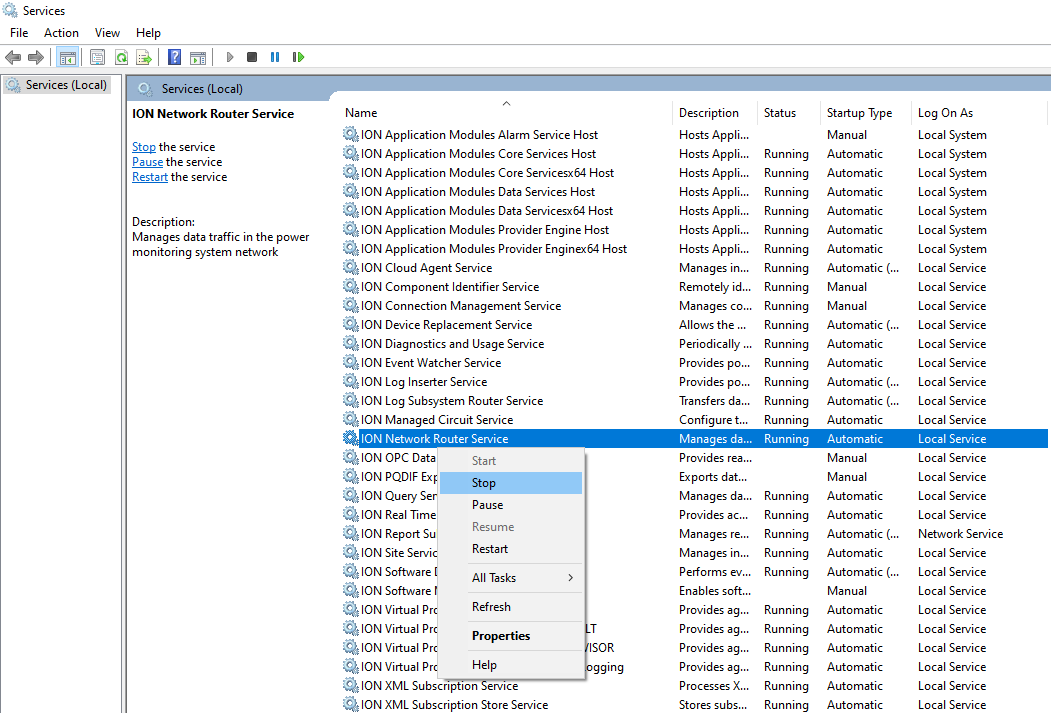
Task: Sort by the Status column header
Action: 788,113
